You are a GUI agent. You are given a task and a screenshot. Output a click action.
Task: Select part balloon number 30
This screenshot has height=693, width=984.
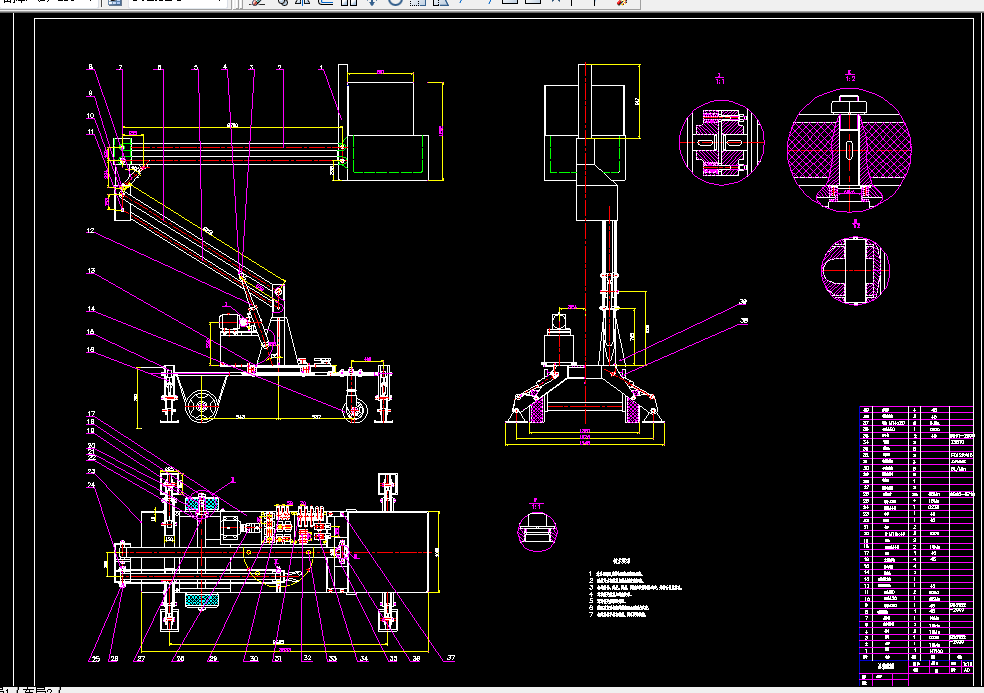tap(254, 658)
